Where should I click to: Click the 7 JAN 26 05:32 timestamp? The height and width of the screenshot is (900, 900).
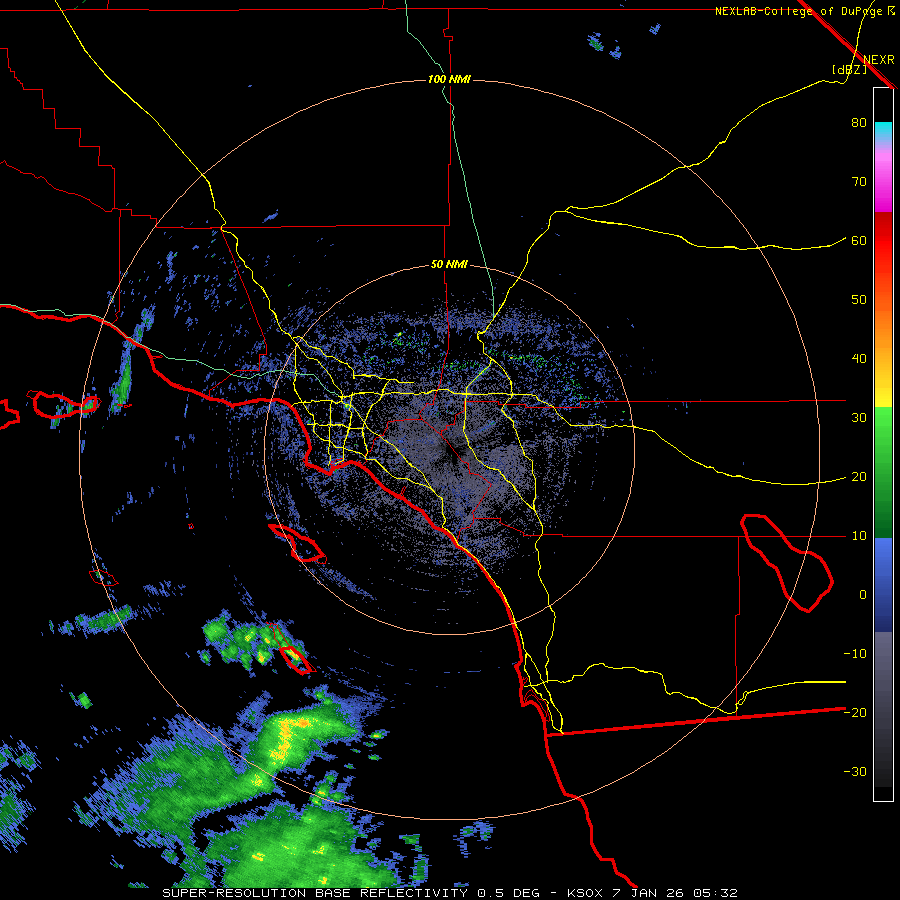676,893
